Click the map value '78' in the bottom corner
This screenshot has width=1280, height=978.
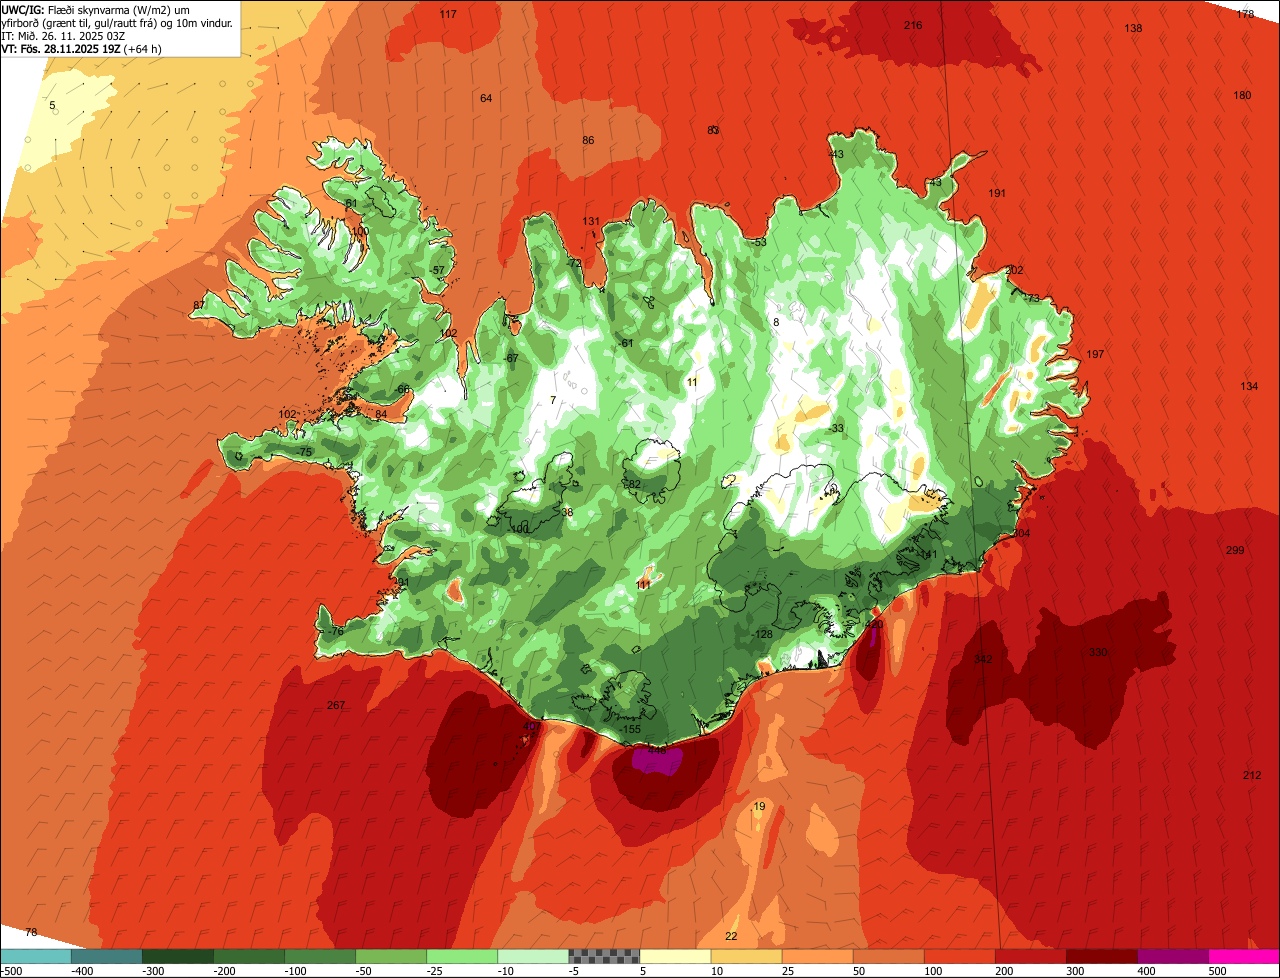[31, 932]
